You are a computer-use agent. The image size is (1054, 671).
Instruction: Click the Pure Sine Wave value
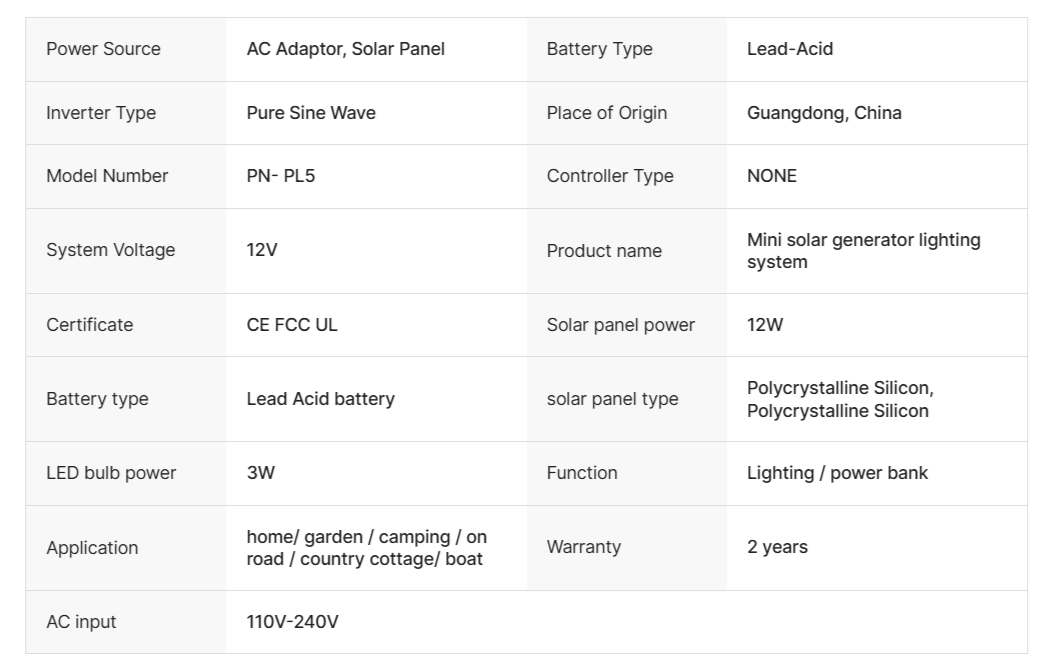coord(311,113)
